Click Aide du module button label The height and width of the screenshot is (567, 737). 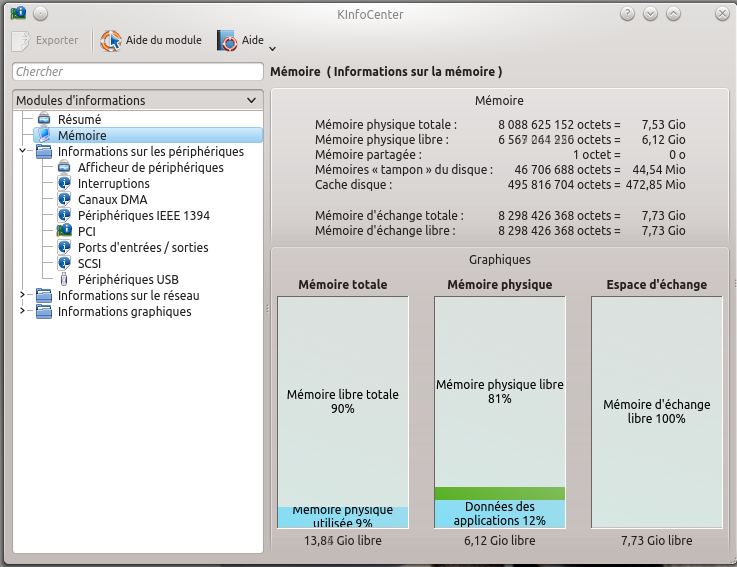pyautogui.click(x=164, y=40)
